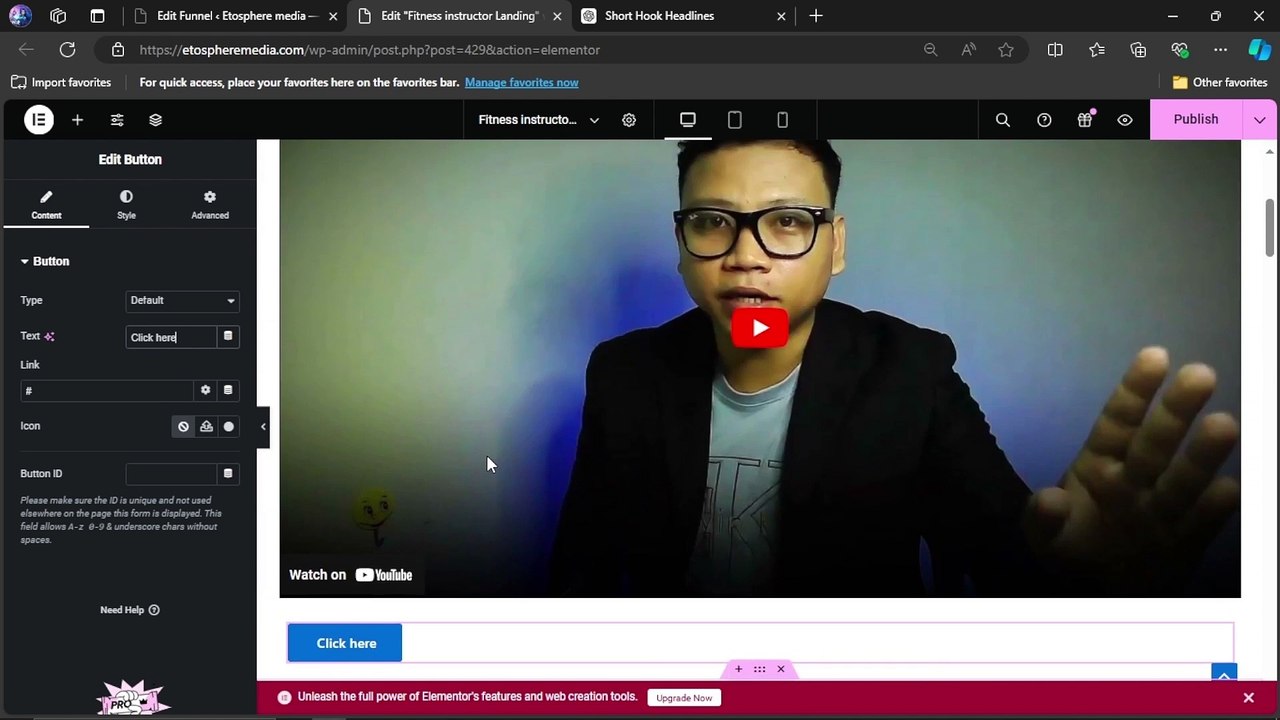Open AI text generator beside Text label

click(x=49, y=337)
